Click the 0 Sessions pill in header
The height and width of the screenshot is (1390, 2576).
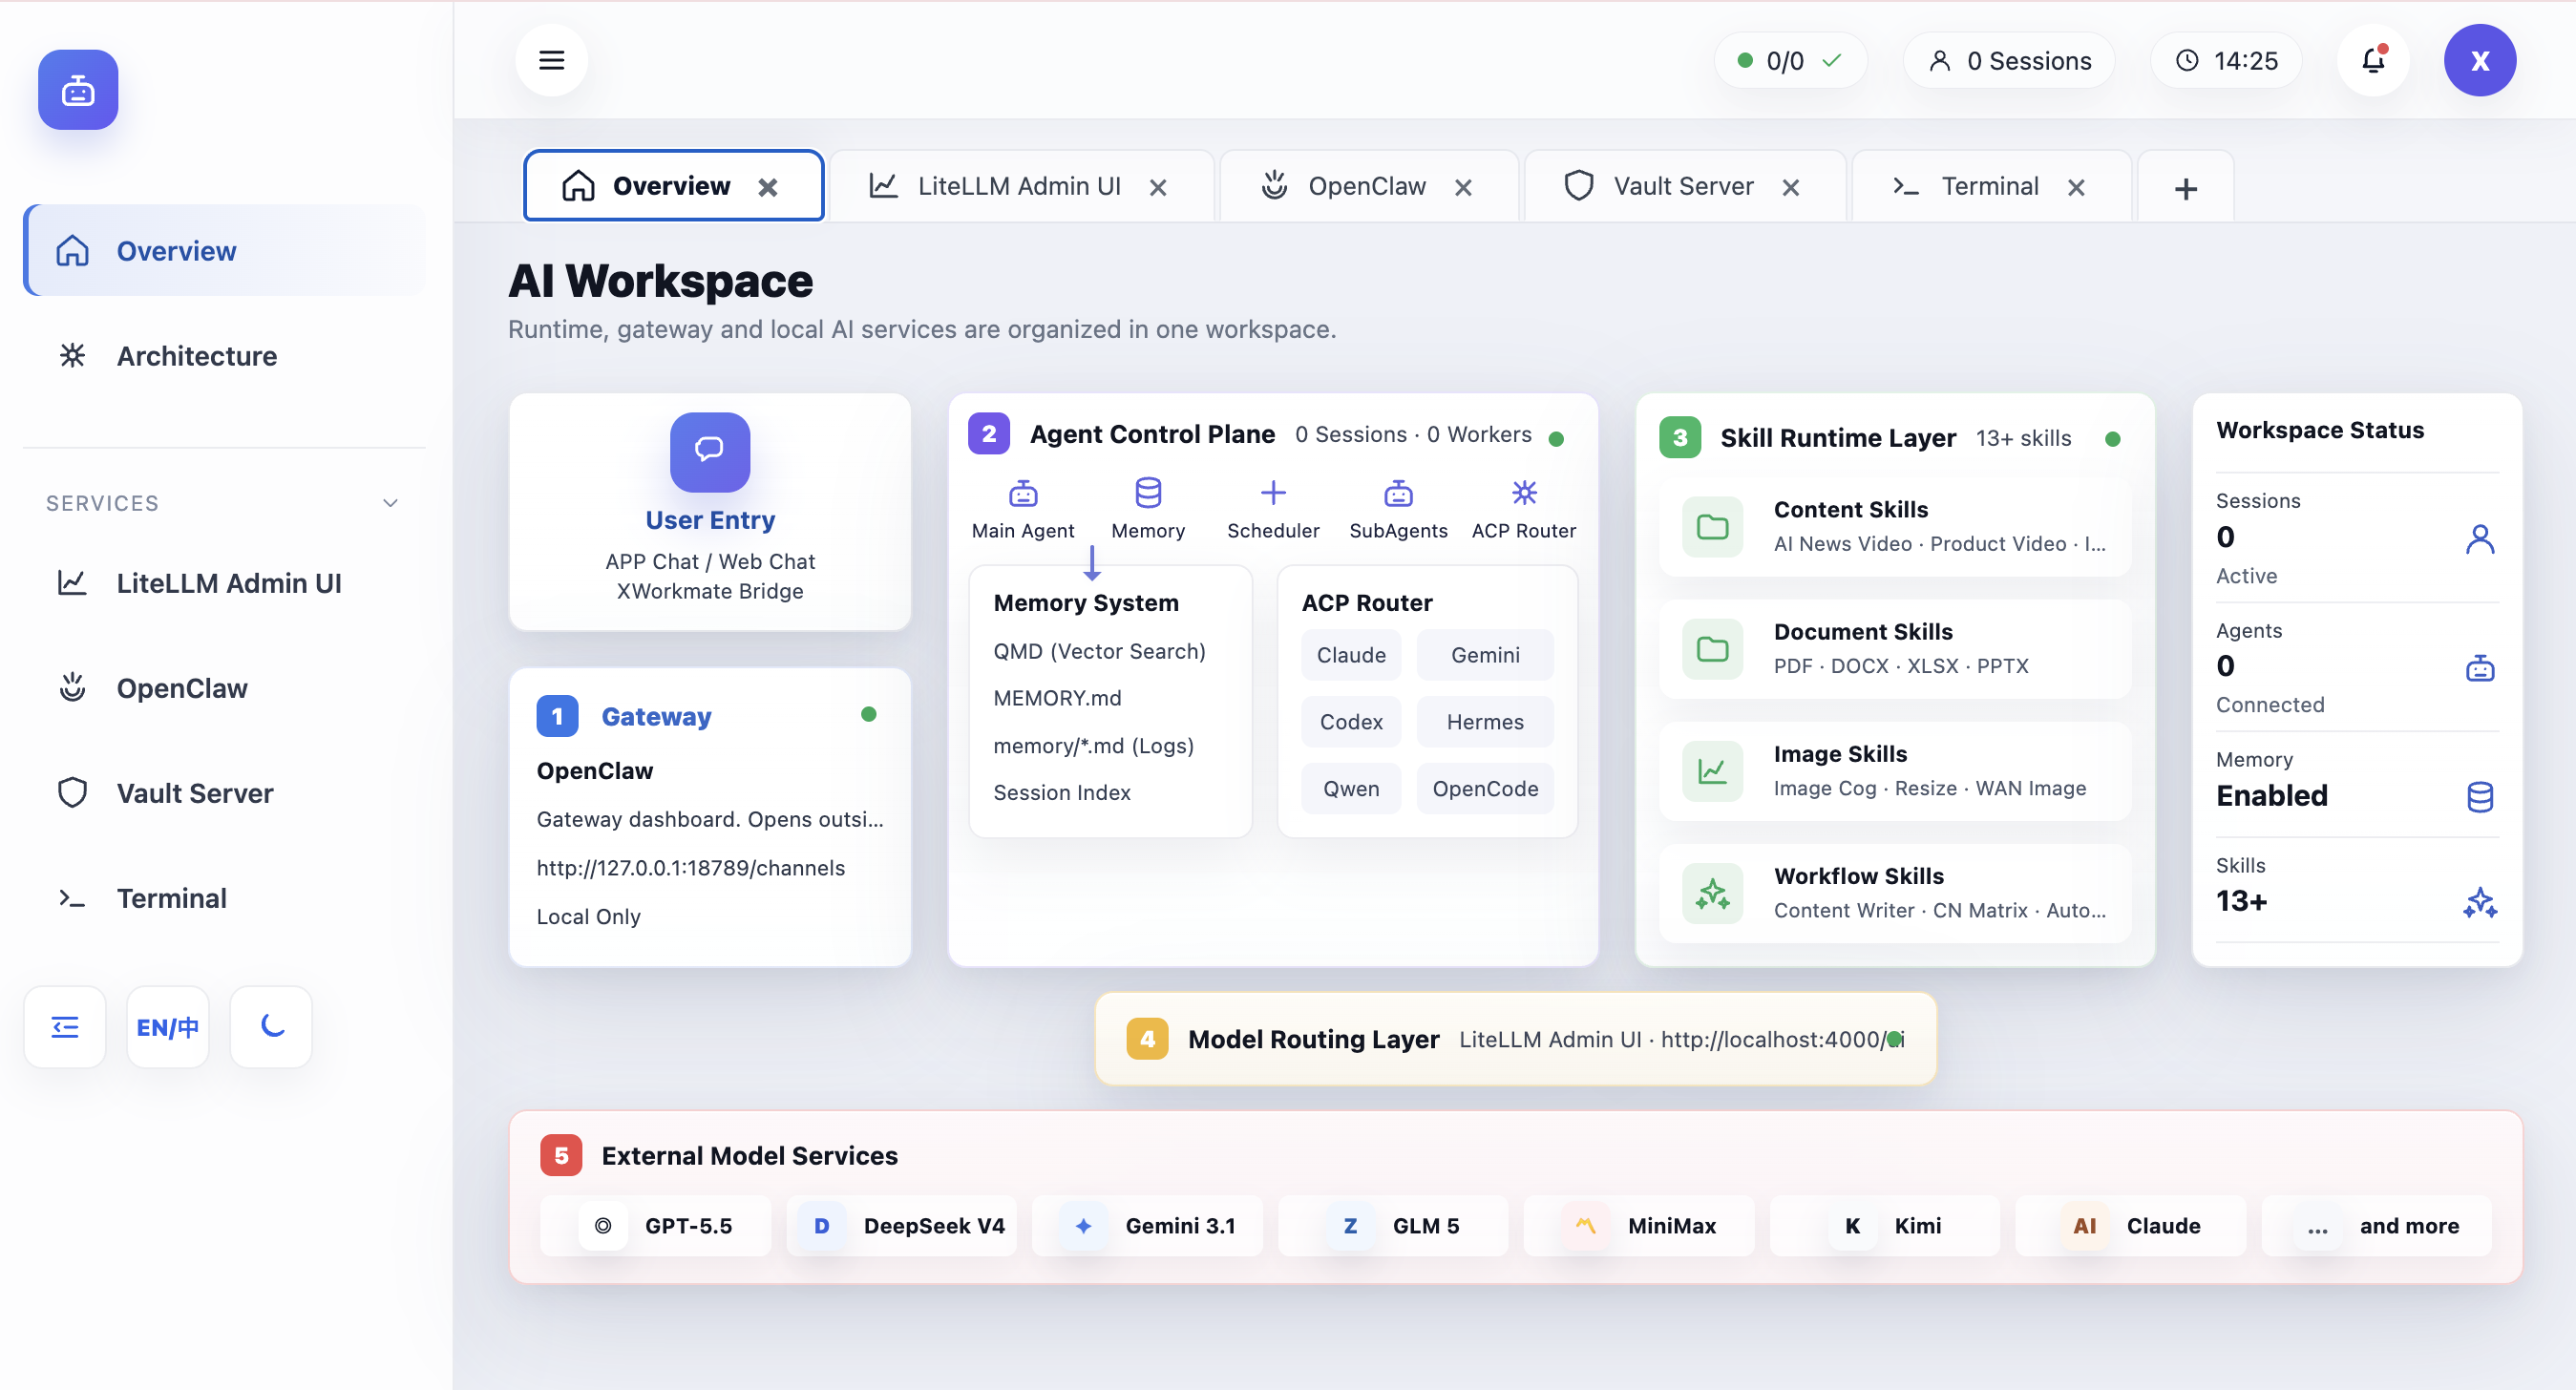click(x=2008, y=60)
